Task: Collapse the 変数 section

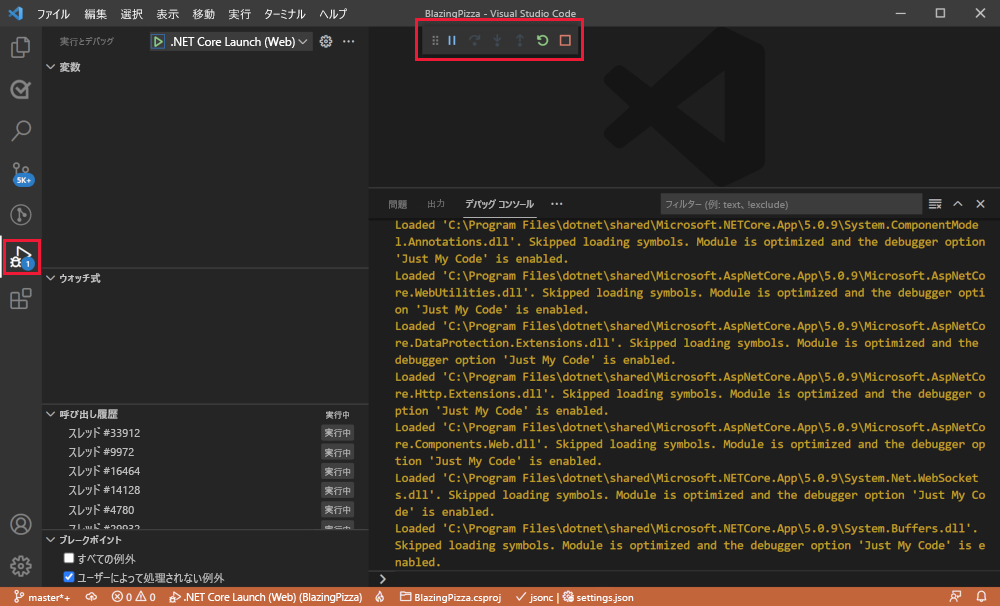Action: [x=50, y=66]
